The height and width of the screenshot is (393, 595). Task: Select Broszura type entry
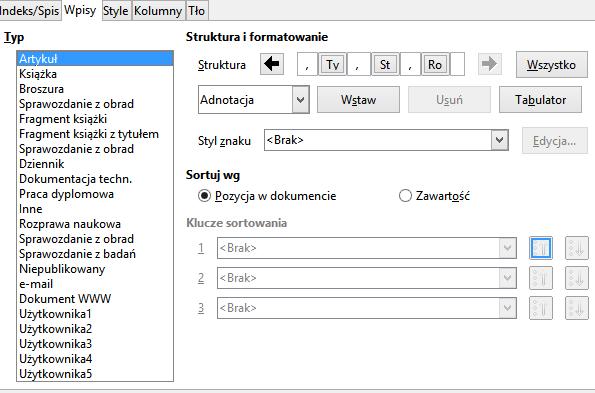pyautogui.click(x=95, y=89)
